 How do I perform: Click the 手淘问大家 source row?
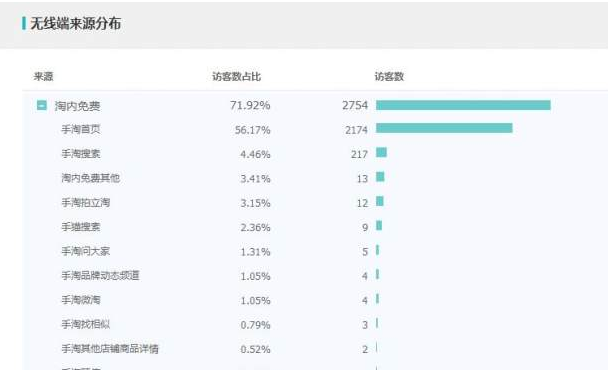coord(86,251)
